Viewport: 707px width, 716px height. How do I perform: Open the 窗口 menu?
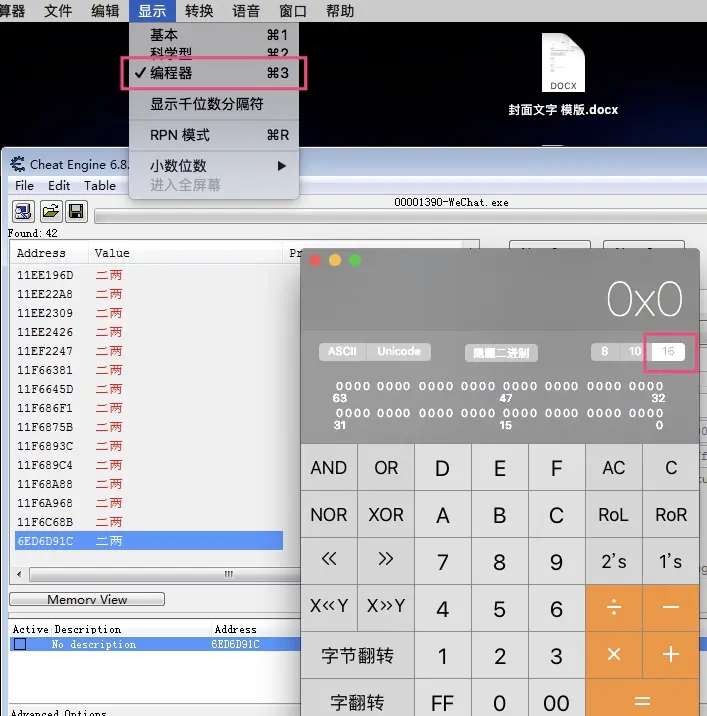tap(293, 11)
